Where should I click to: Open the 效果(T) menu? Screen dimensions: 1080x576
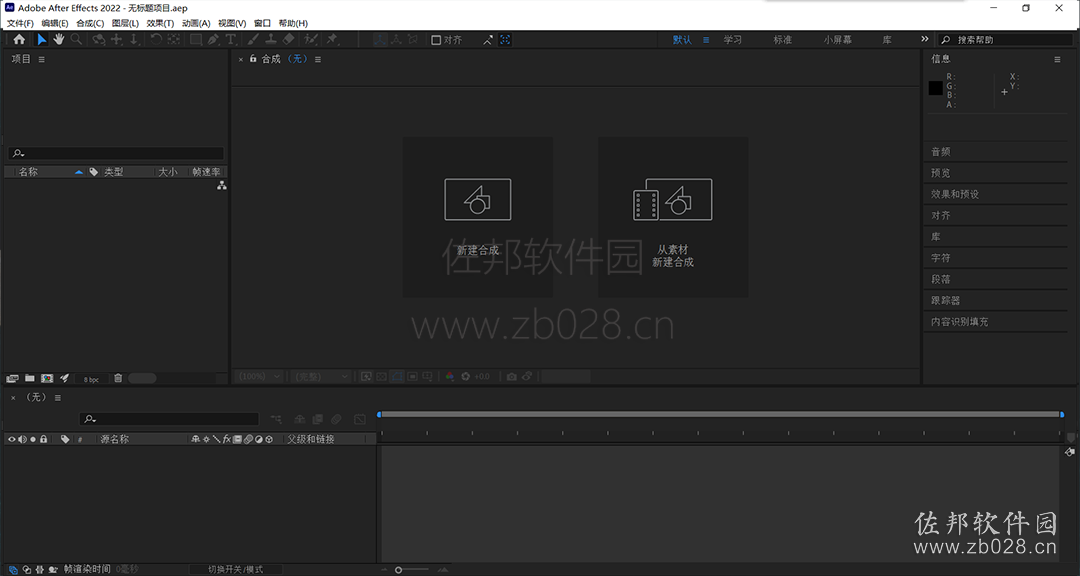point(160,23)
